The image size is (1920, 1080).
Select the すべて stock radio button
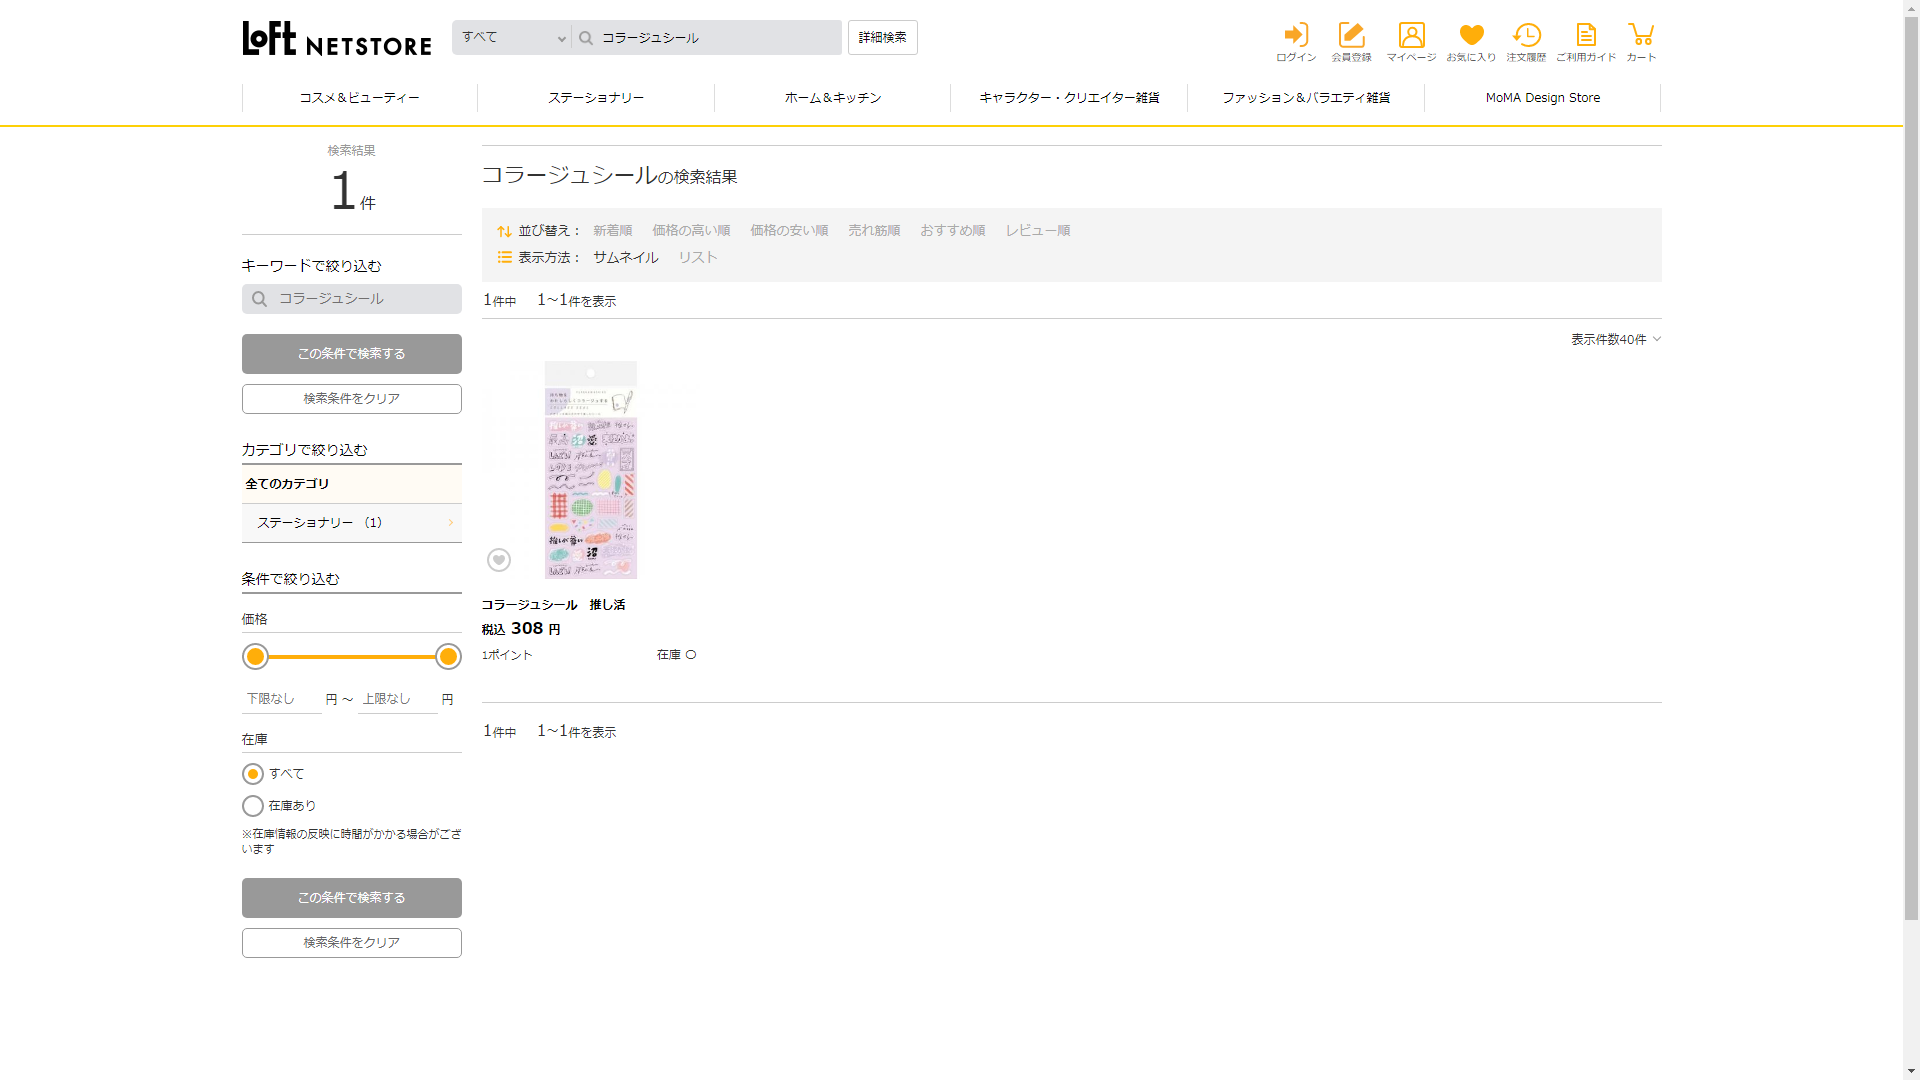click(x=253, y=774)
